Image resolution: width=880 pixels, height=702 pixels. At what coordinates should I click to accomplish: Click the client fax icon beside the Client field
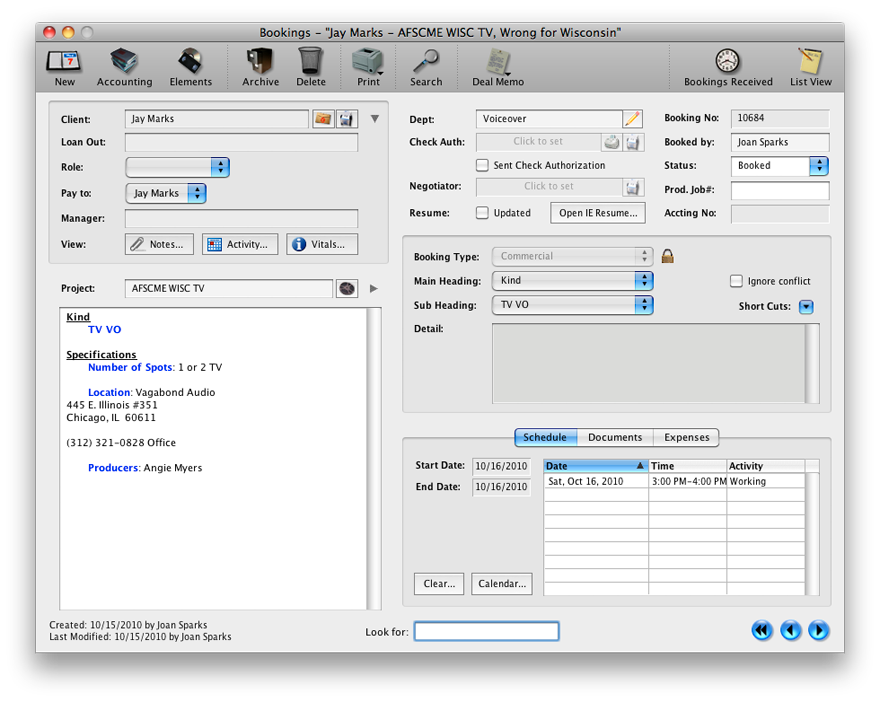347,119
